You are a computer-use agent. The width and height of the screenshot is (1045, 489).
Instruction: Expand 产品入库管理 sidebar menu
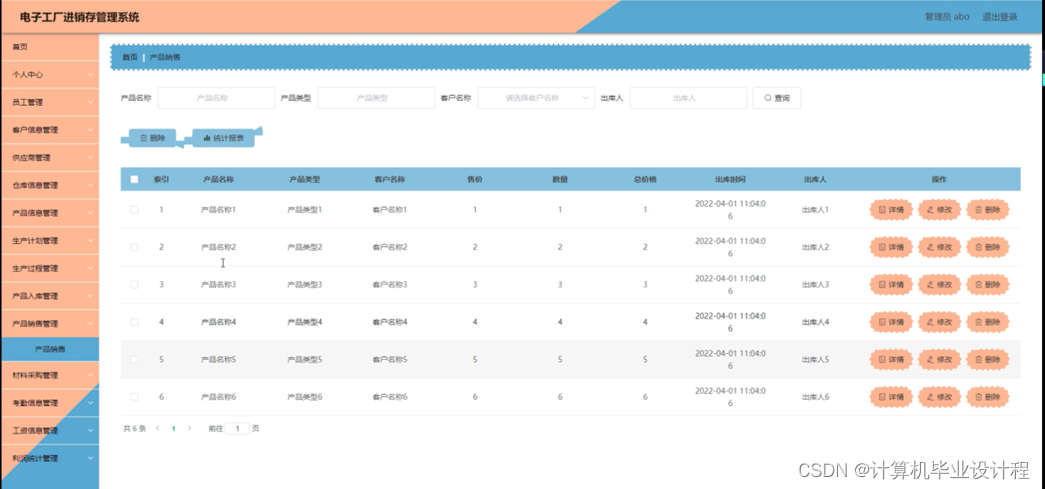49,296
